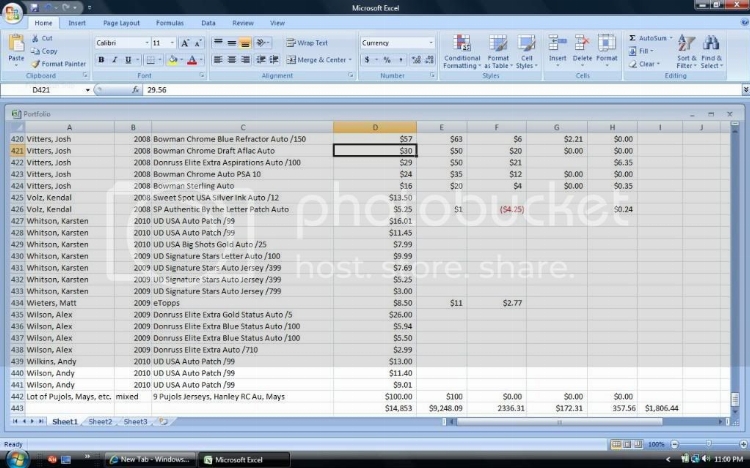Open Find & Select menu
This screenshot has width=750, height=468.
click(712, 52)
